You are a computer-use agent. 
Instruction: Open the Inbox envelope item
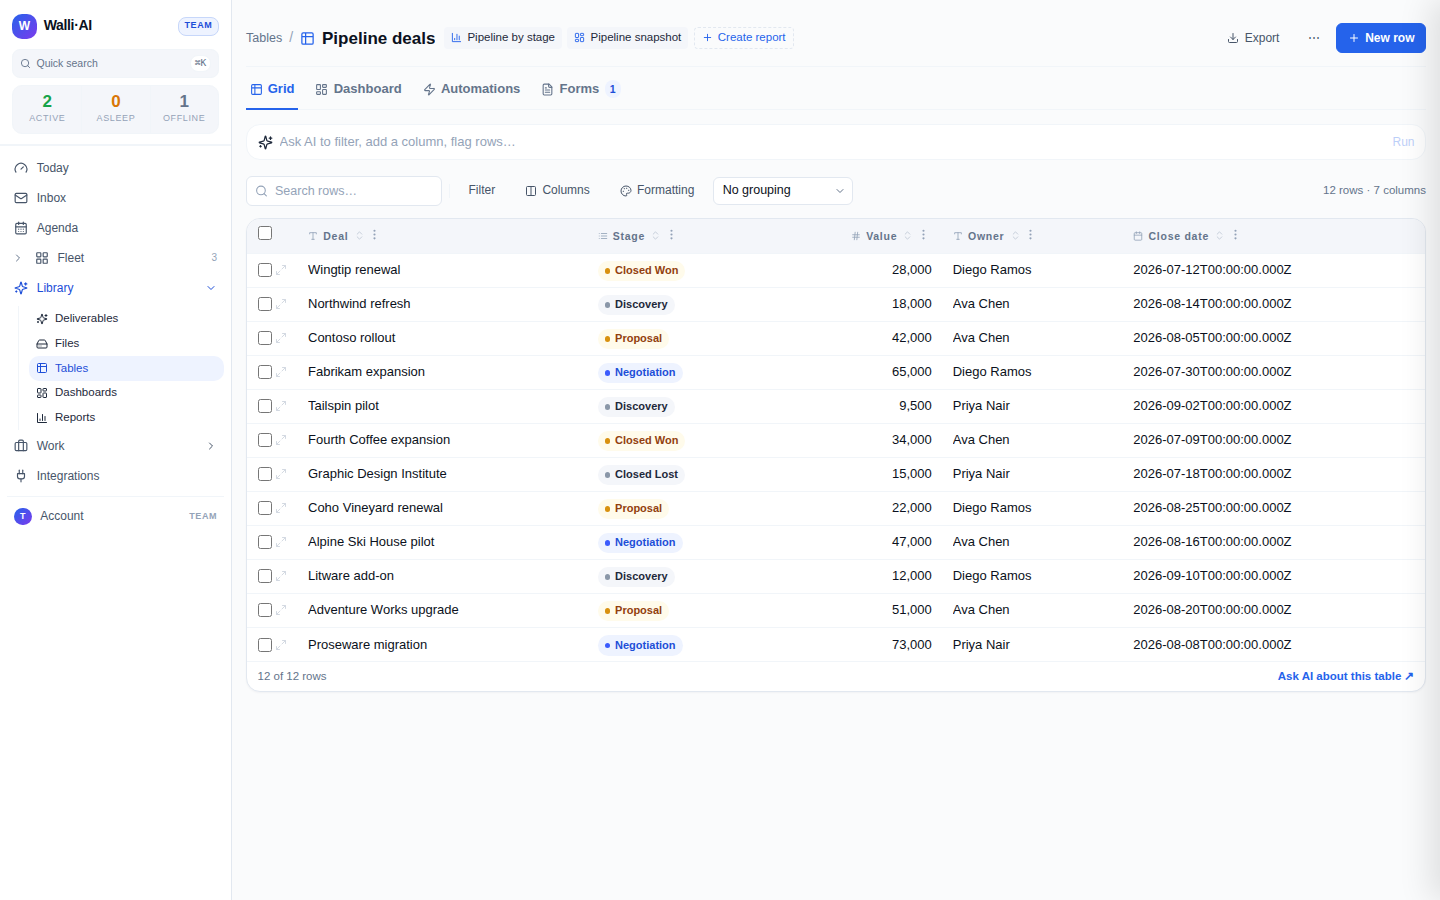[x=115, y=198]
